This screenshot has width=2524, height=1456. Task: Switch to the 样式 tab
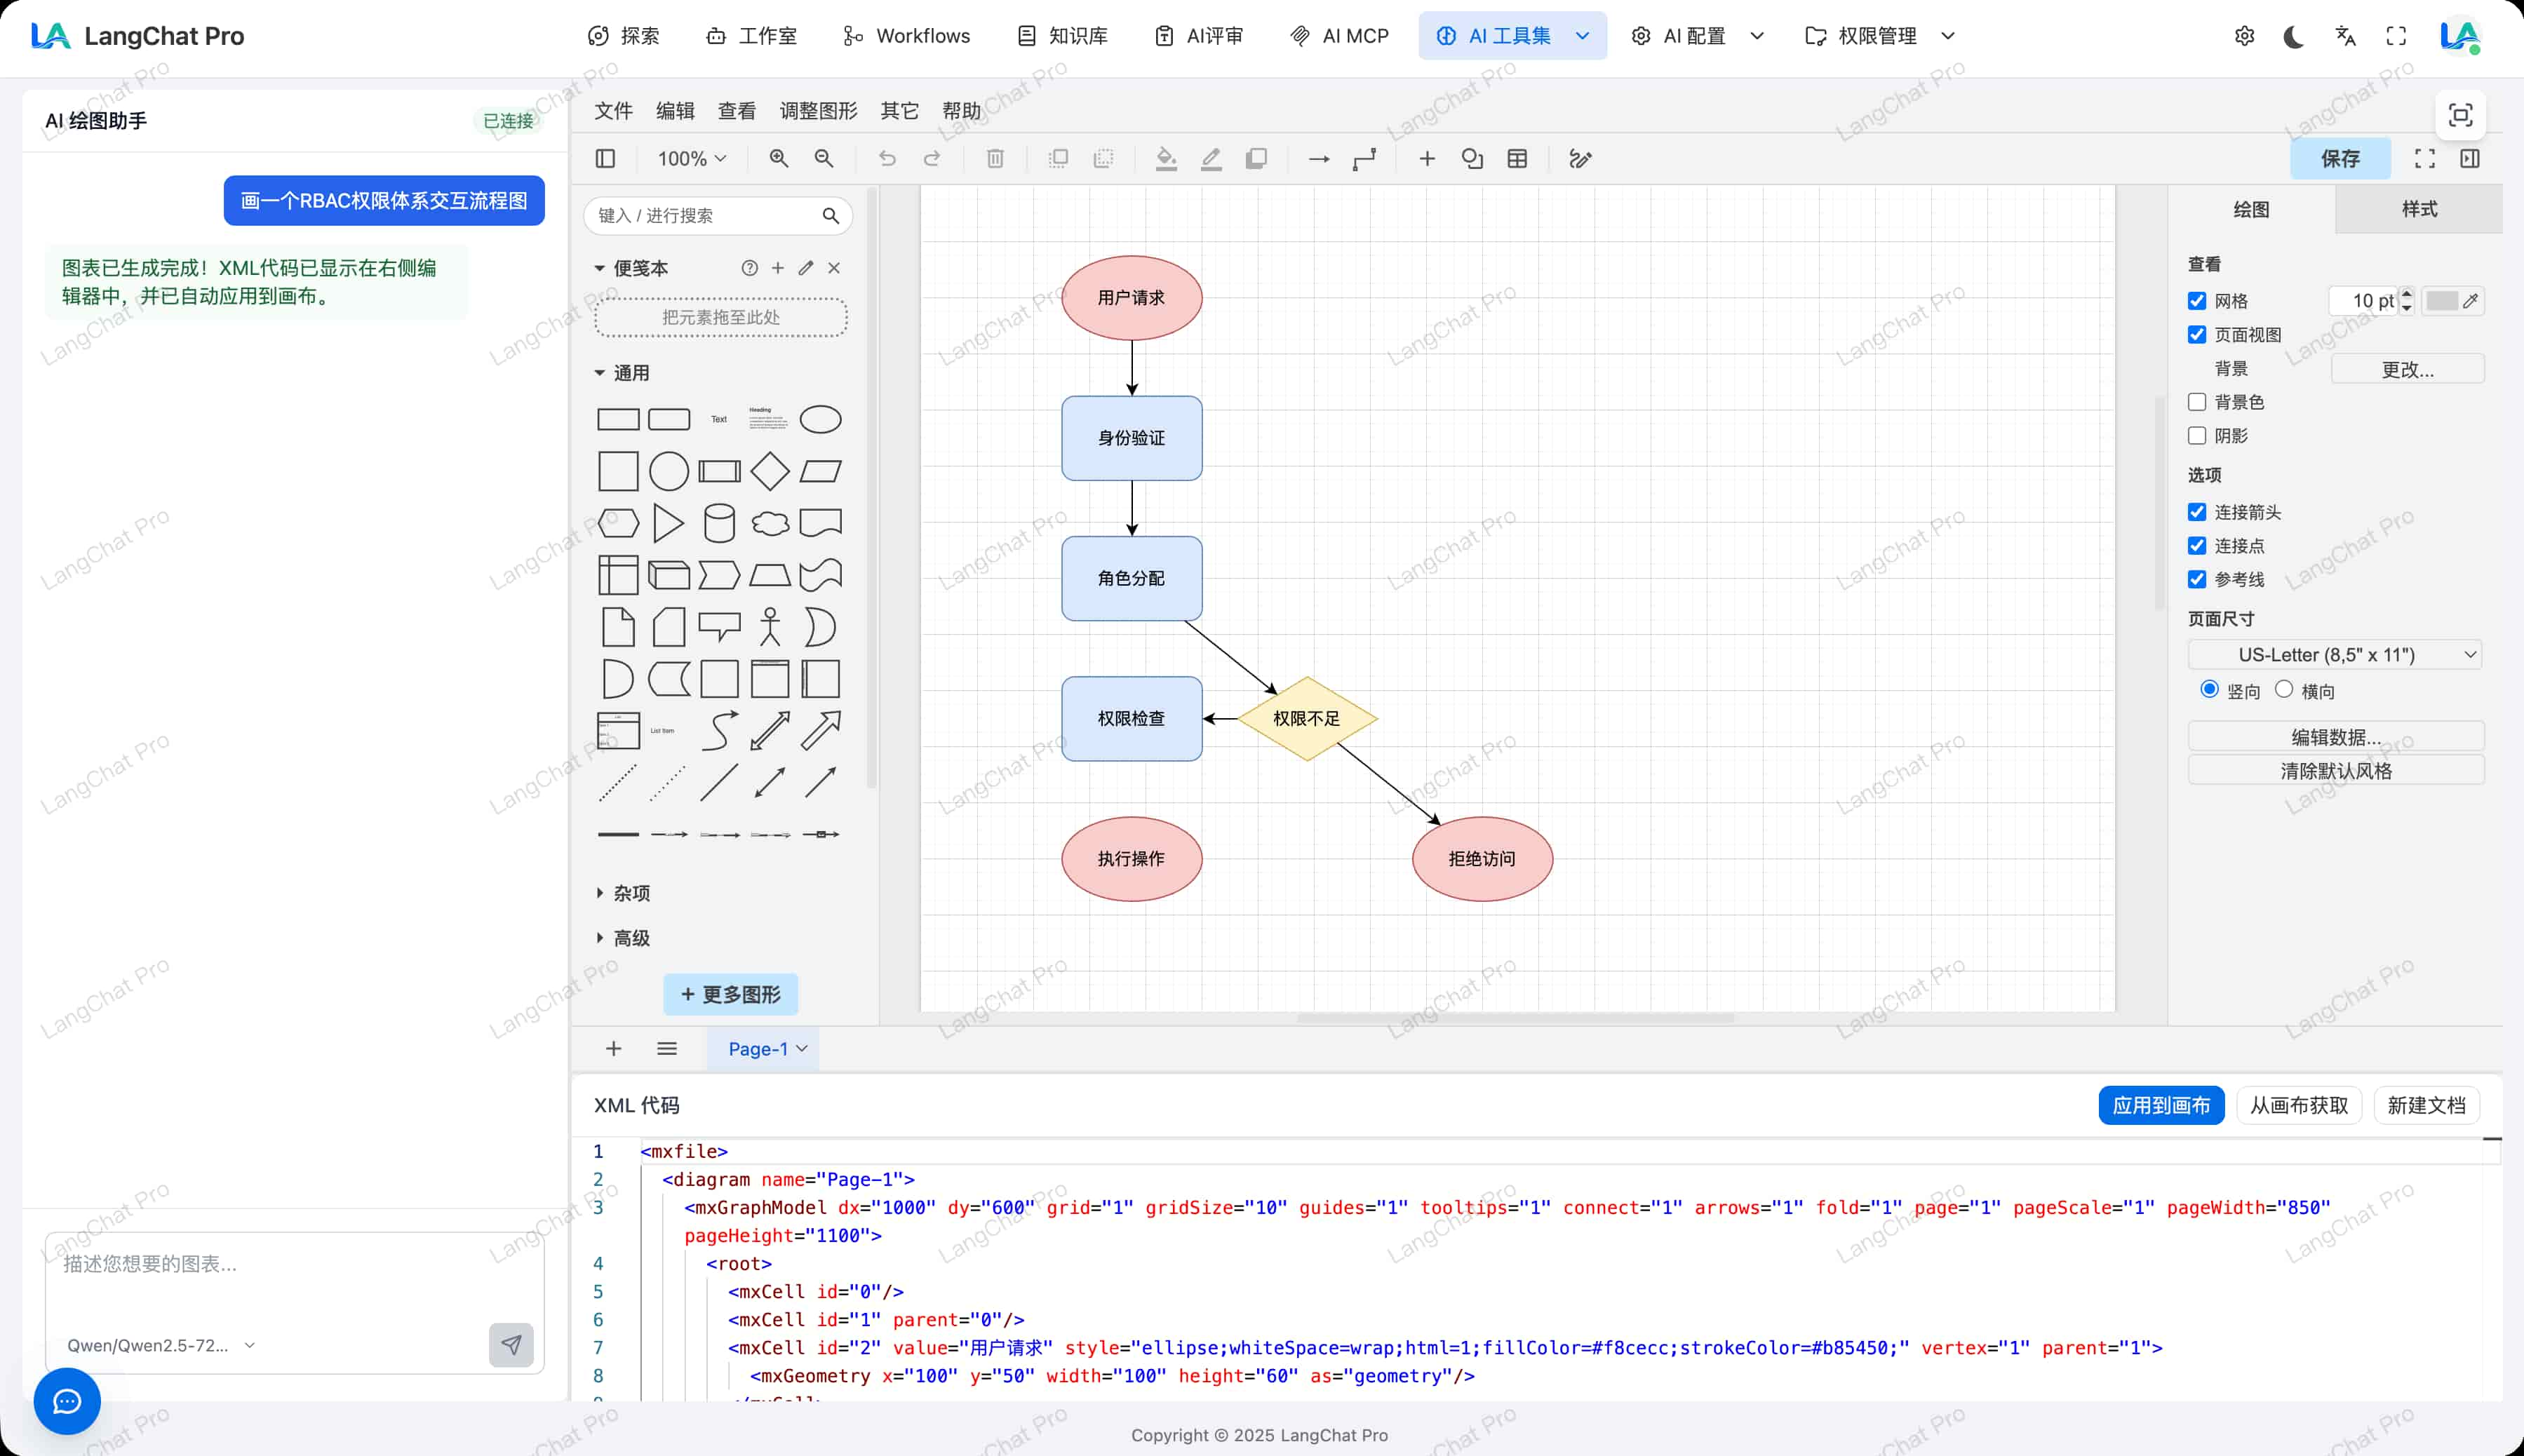pyautogui.click(x=2419, y=209)
